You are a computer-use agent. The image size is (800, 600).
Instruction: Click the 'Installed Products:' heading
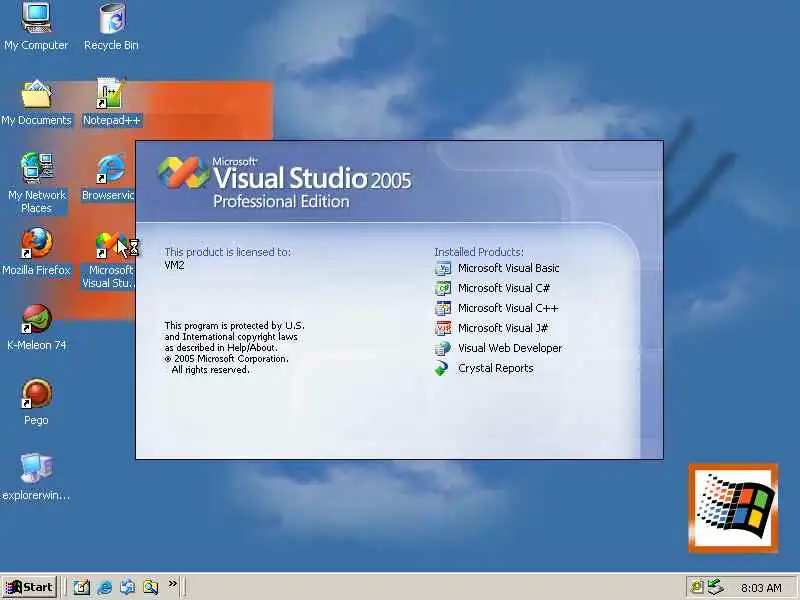[x=479, y=252]
